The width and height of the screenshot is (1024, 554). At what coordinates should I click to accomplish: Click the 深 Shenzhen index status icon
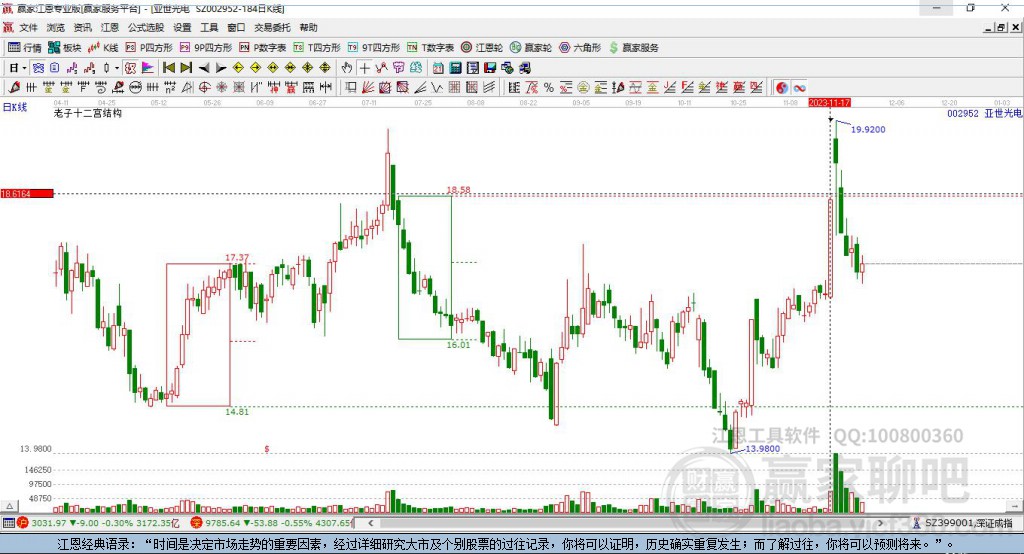click(x=196, y=523)
